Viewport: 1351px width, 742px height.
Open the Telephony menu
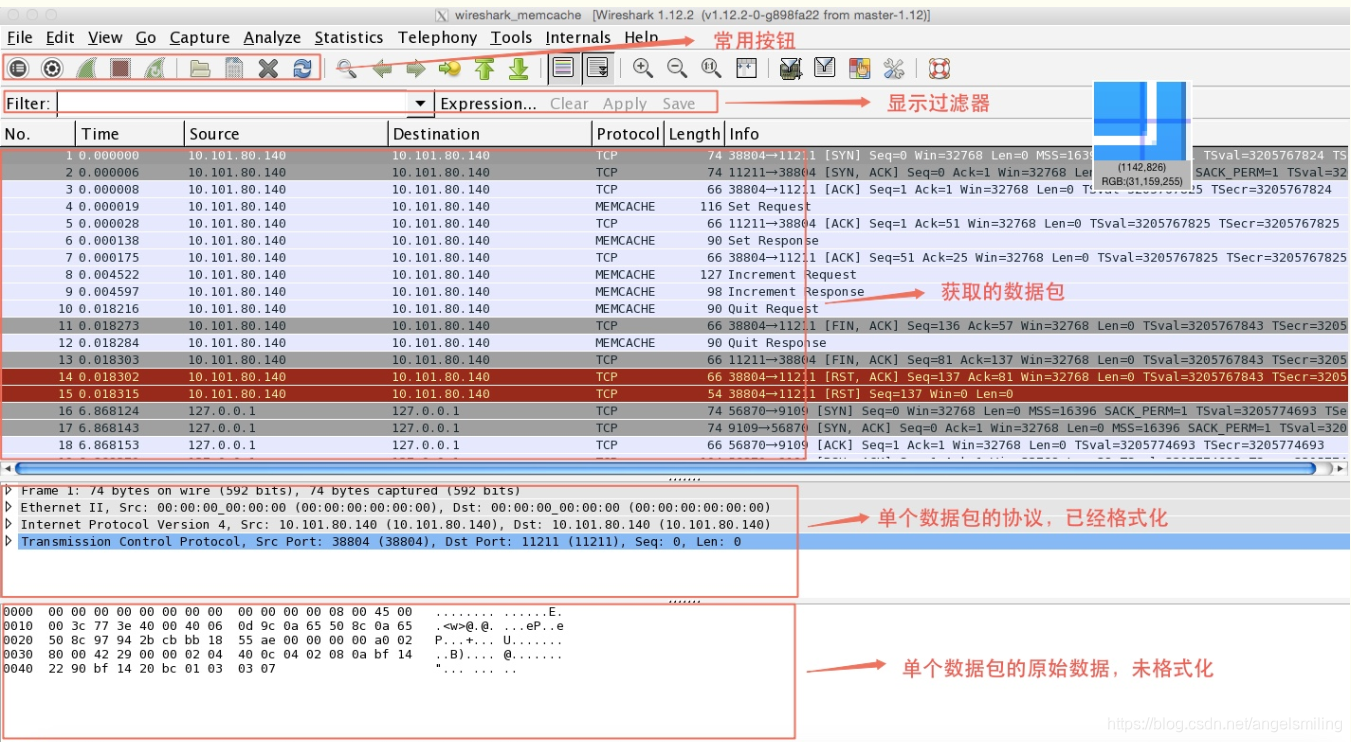[437, 38]
